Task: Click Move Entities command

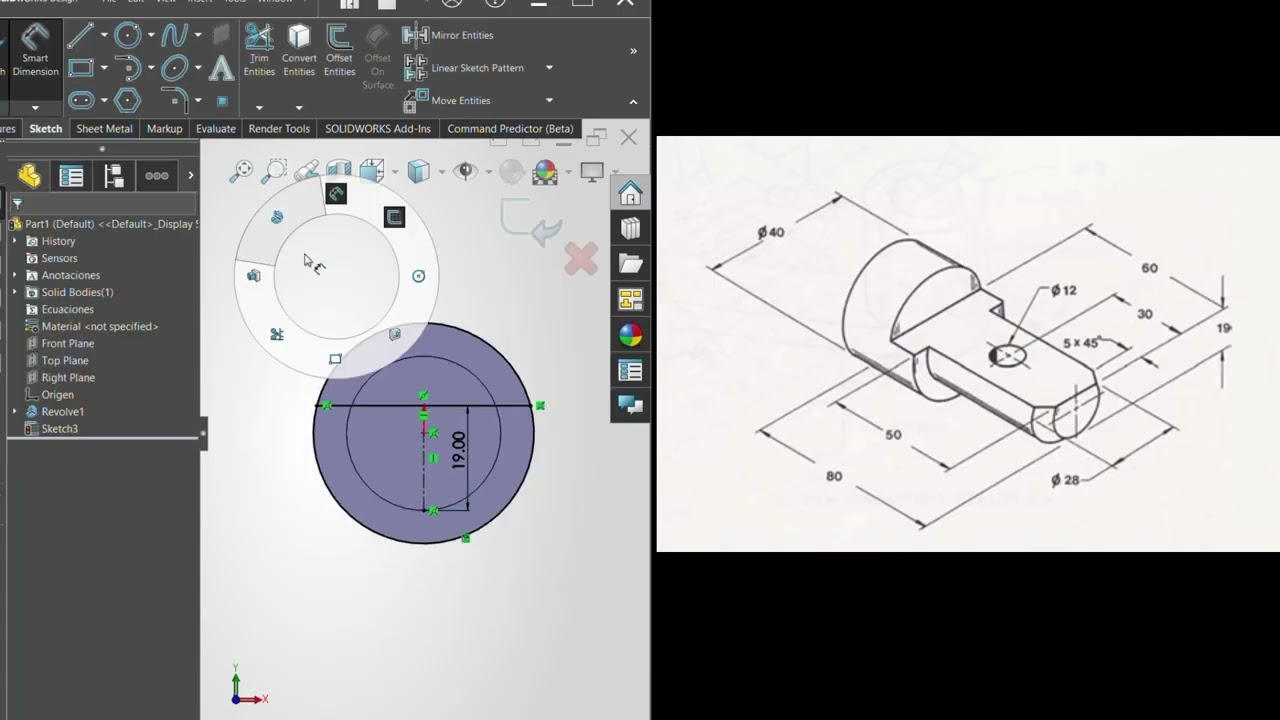Action: (x=447, y=100)
